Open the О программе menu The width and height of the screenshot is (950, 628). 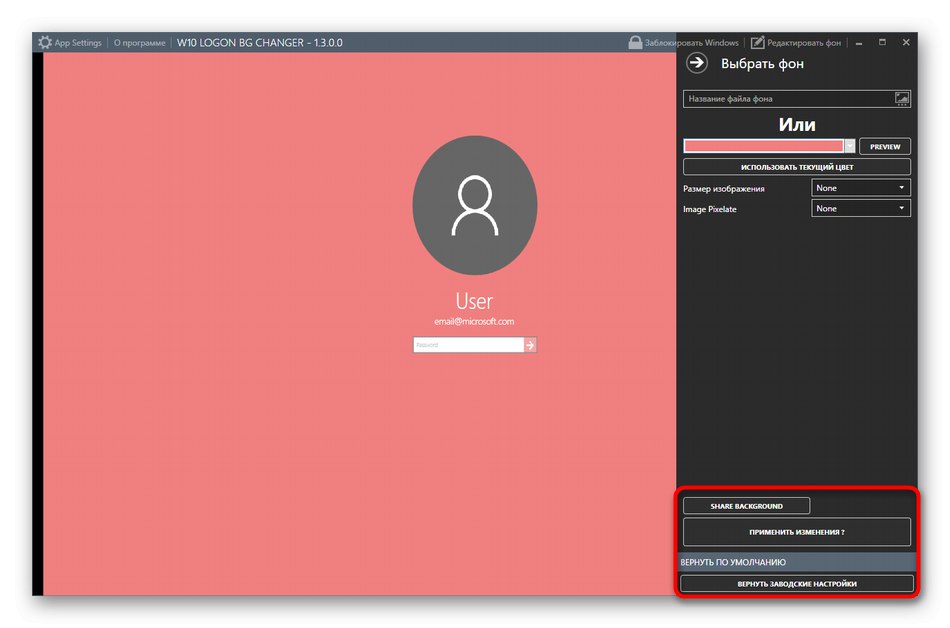point(139,43)
